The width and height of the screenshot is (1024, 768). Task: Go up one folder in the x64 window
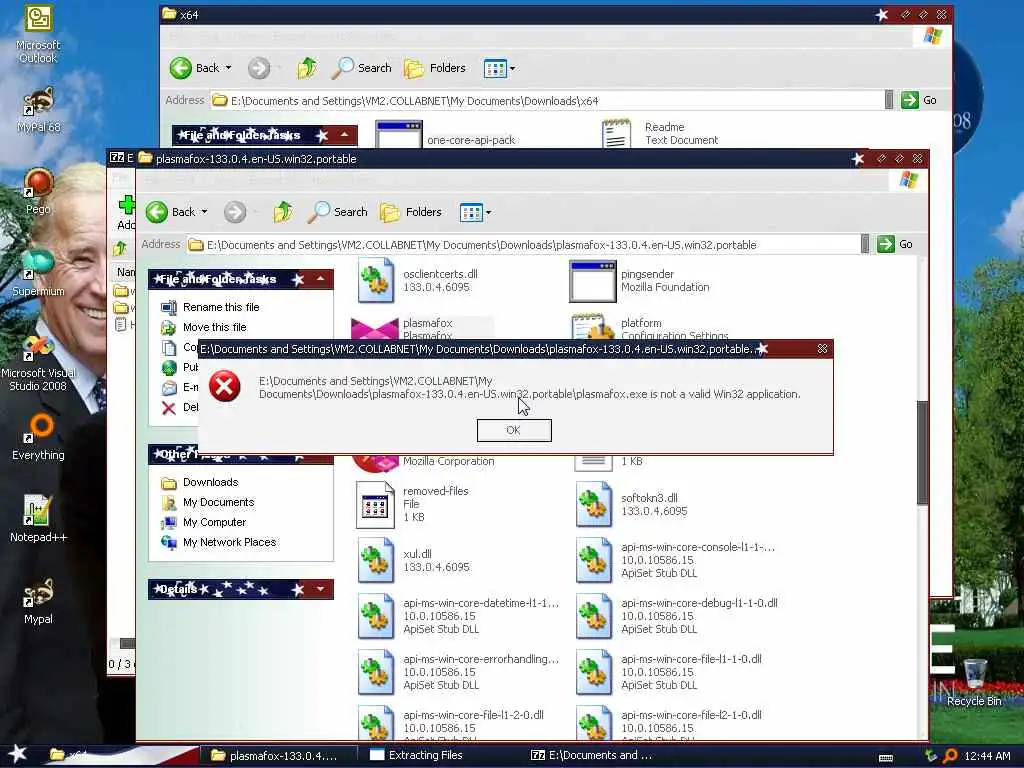click(307, 68)
